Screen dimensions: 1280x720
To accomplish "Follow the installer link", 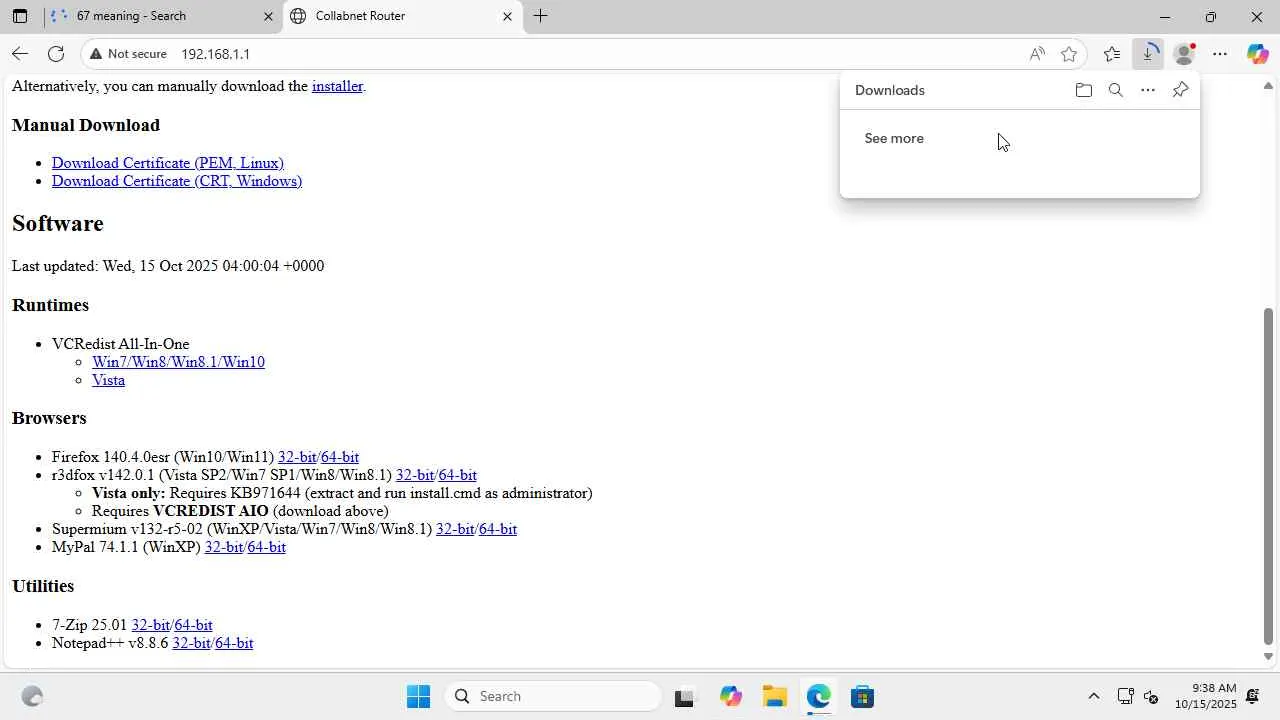I will pos(337,86).
